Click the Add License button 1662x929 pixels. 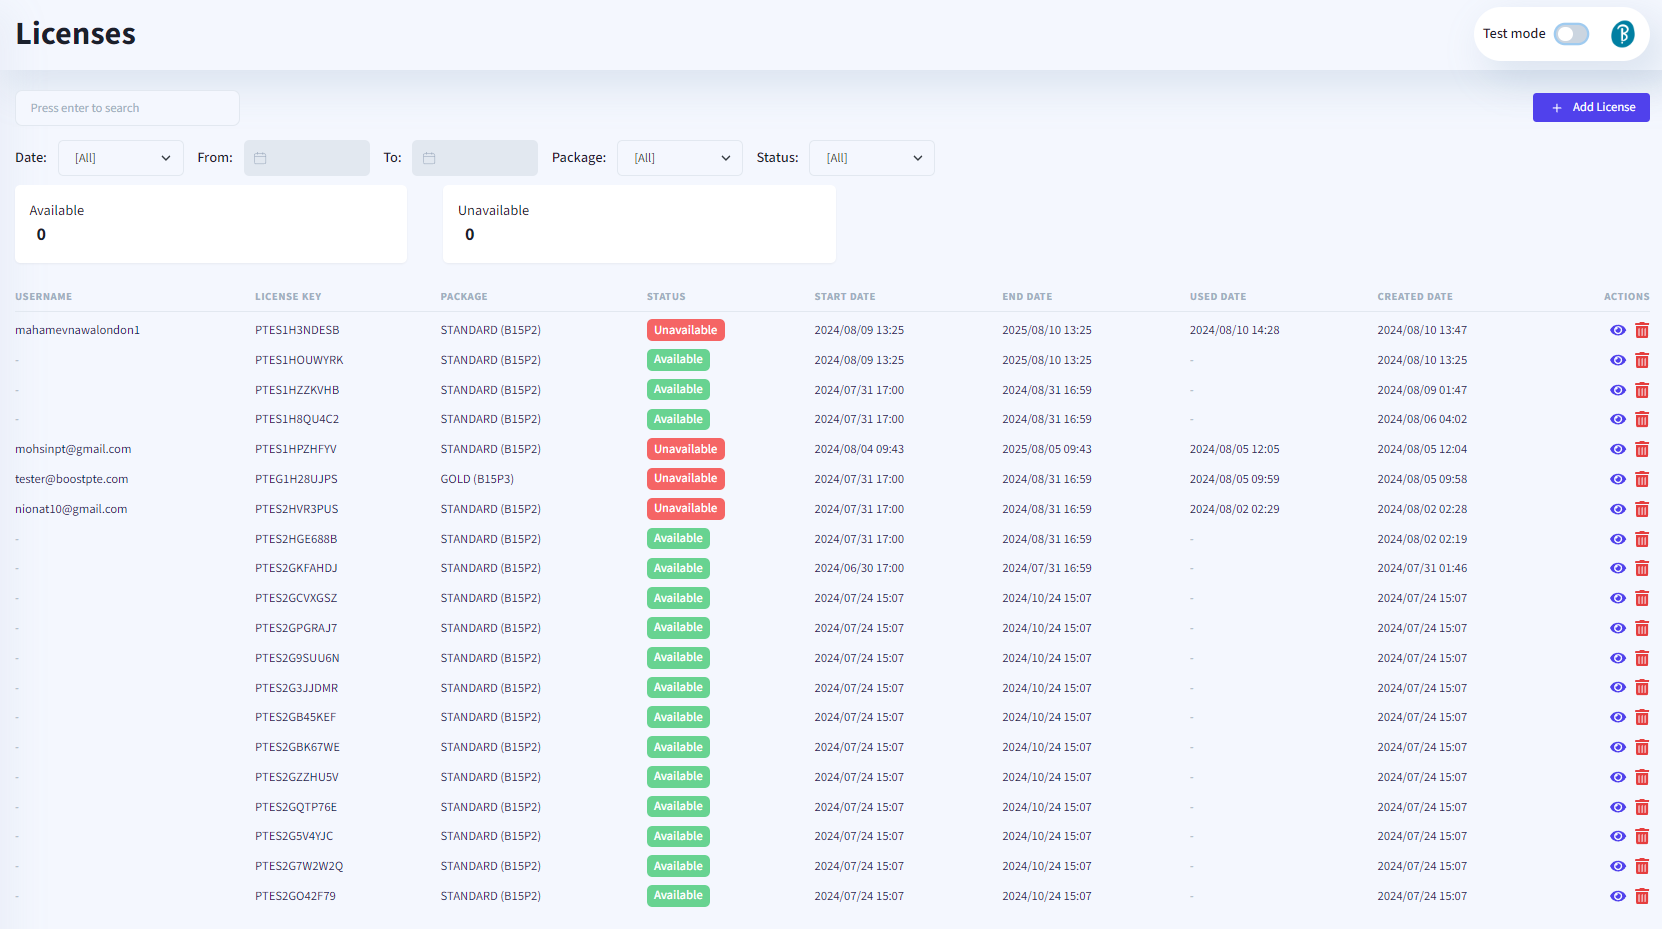1590,107
